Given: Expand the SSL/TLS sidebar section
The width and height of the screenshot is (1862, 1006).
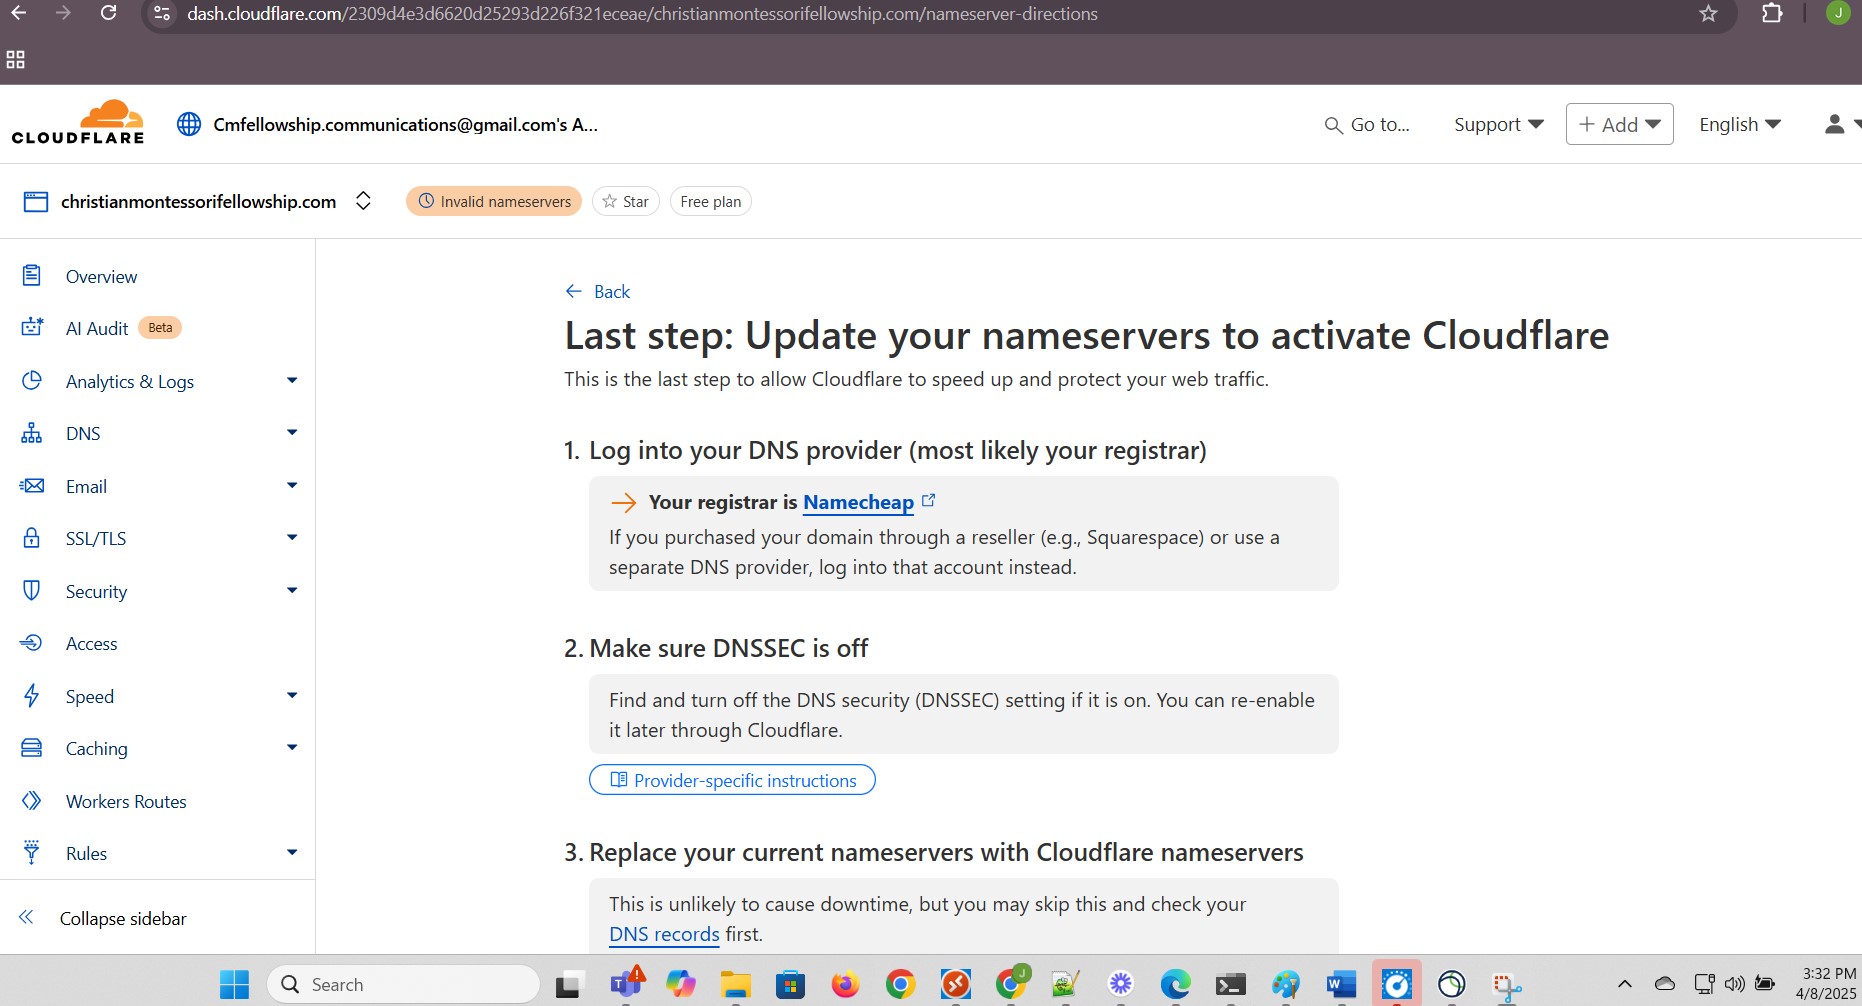Looking at the screenshot, I should (292, 538).
